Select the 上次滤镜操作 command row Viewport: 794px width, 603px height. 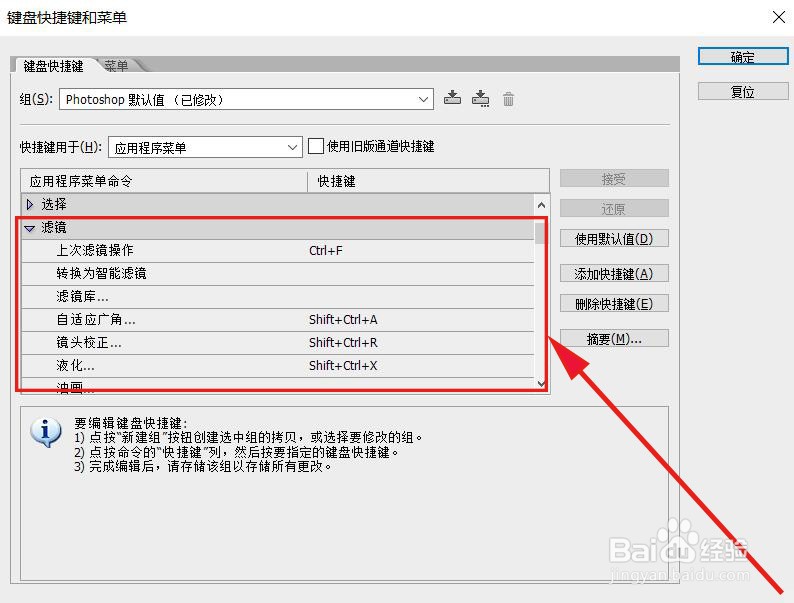coord(277,251)
